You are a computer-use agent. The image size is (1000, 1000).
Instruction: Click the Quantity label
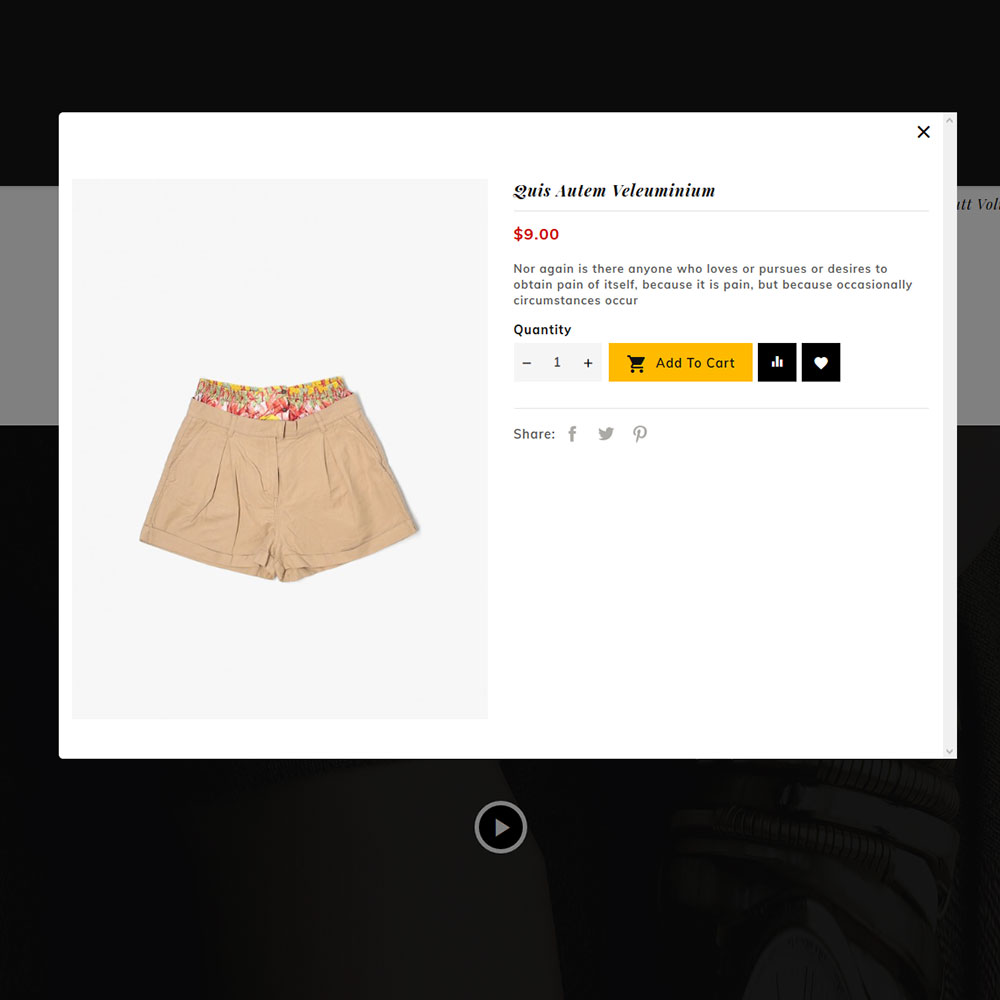tap(542, 330)
